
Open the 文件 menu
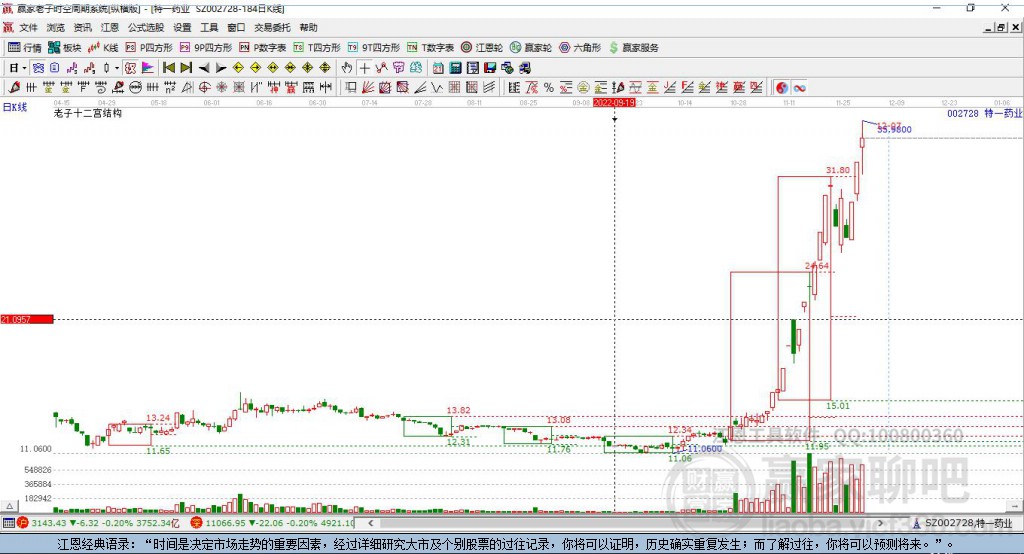(x=28, y=27)
